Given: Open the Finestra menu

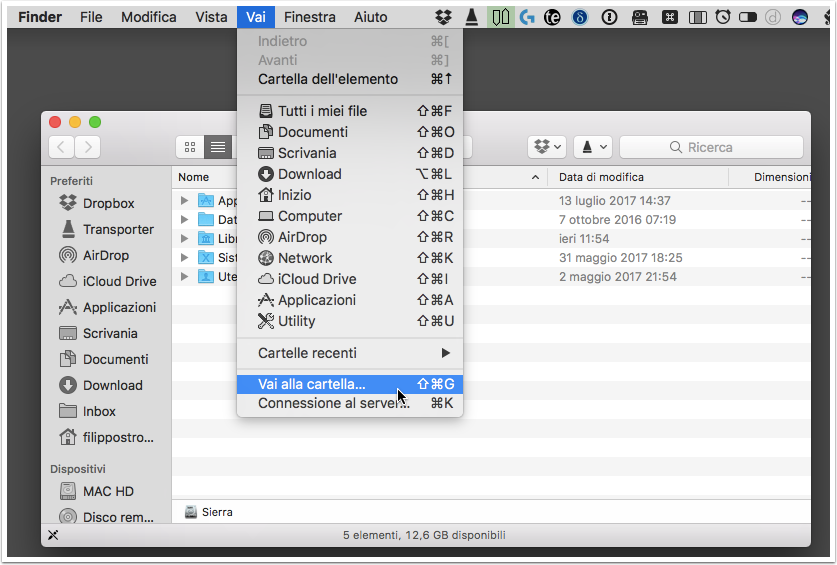Looking at the screenshot, I should 310,17.
